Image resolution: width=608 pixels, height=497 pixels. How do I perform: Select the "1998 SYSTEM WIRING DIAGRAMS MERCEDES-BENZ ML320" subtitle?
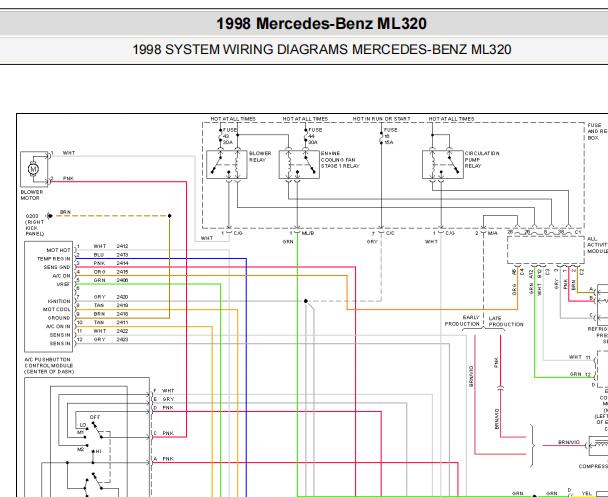[321, 50]
